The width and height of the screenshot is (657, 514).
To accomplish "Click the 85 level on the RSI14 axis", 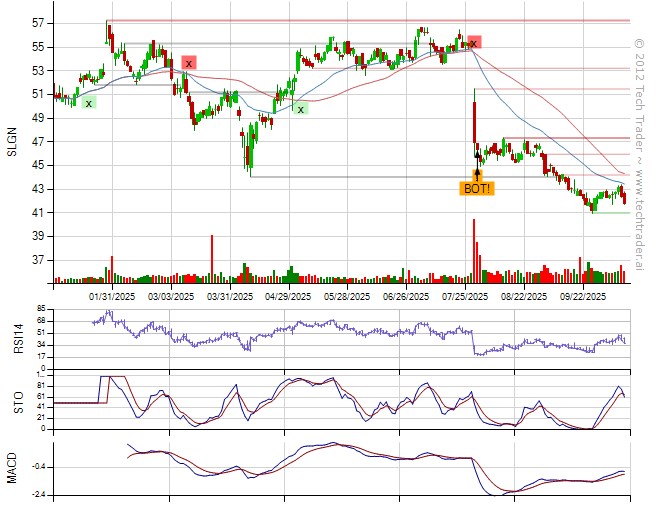I will click(41, 308).
